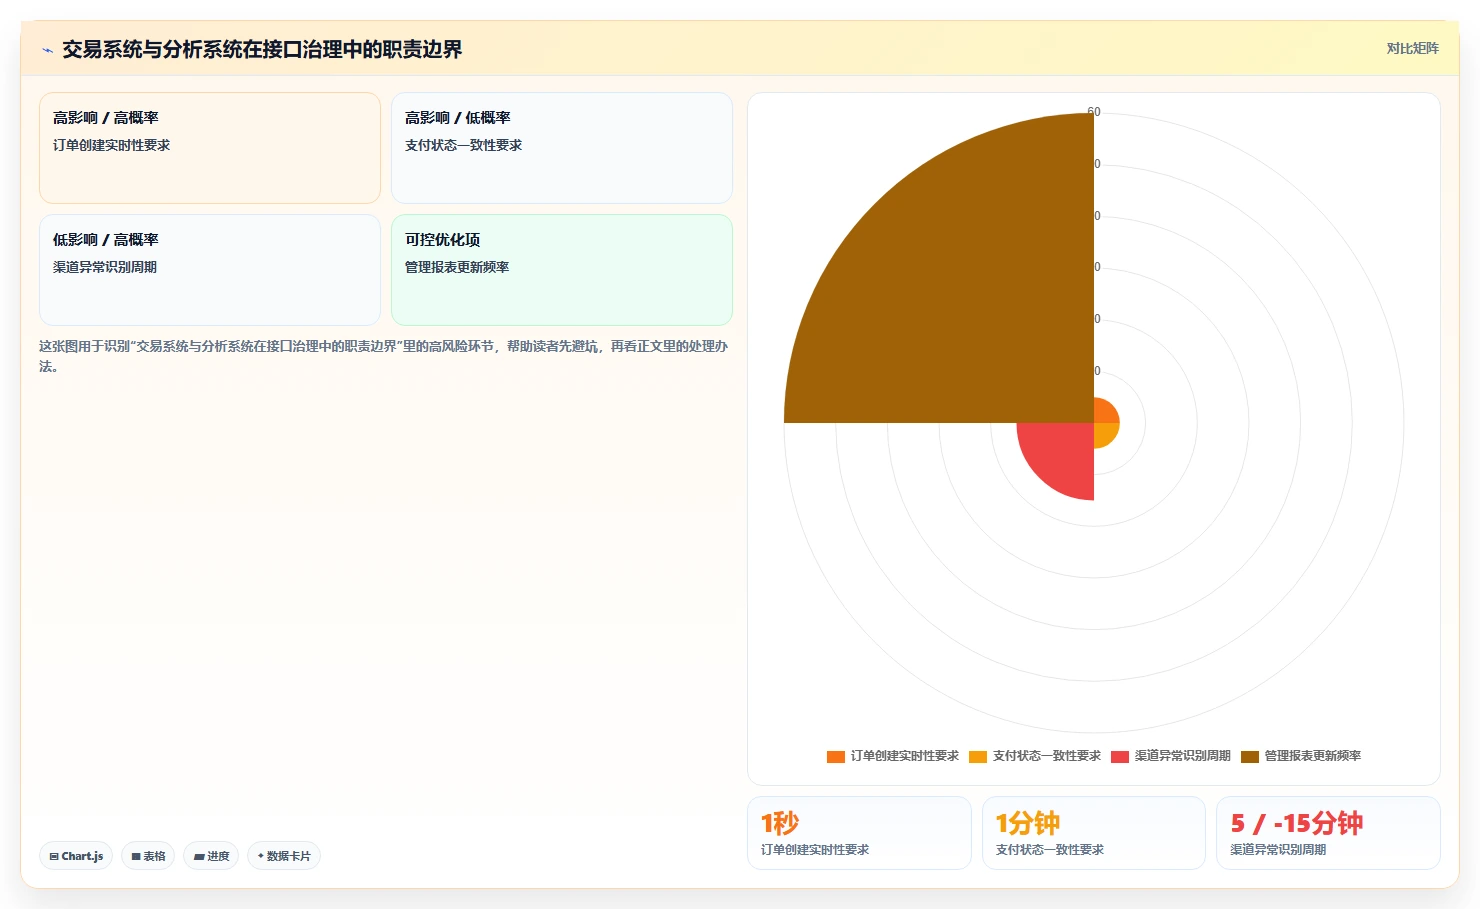Click the 支付状态一致性要求 text in matrix card

(x=463, y=145)
